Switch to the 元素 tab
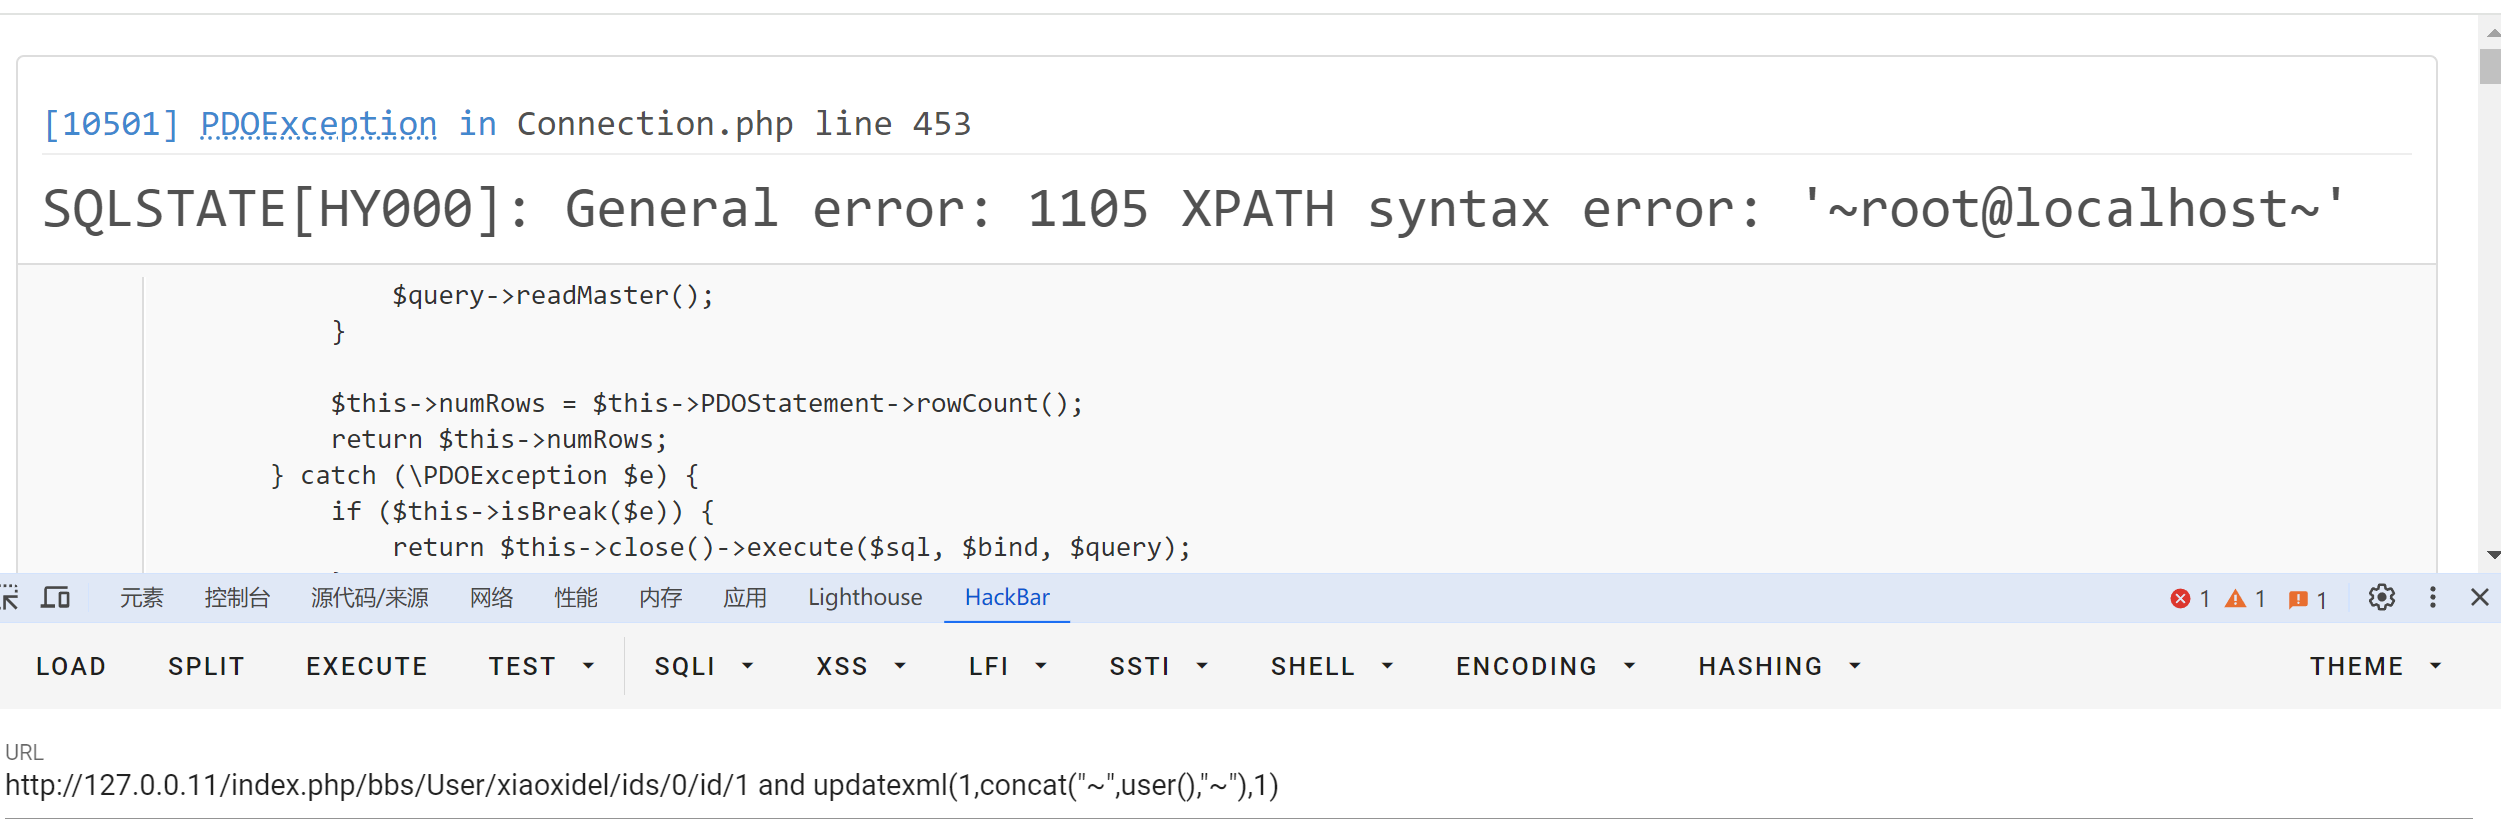The height and width of the screenshot is (820, 2501). tap(142, 598)
